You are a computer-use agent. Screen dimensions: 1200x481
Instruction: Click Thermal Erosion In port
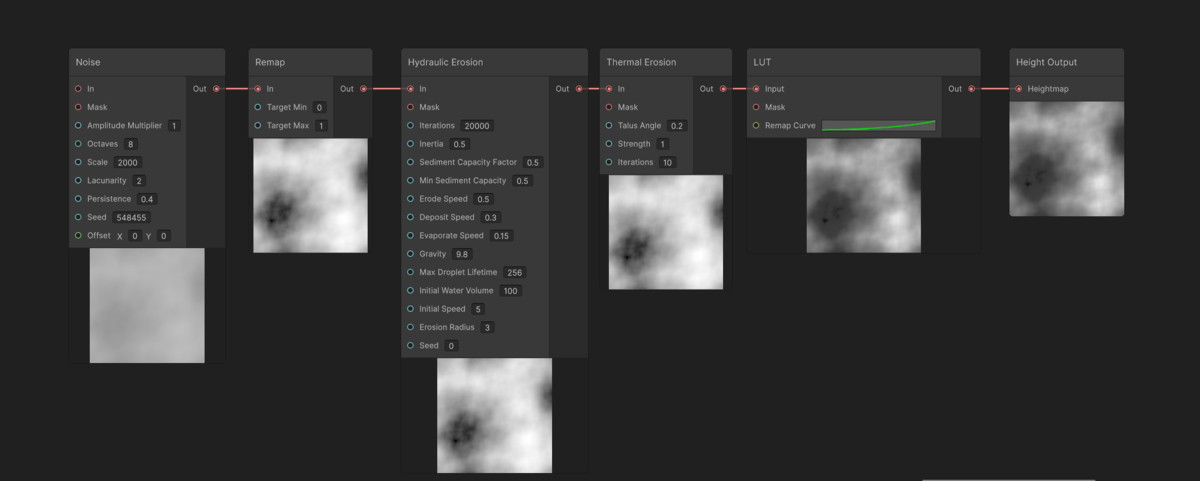609,89
